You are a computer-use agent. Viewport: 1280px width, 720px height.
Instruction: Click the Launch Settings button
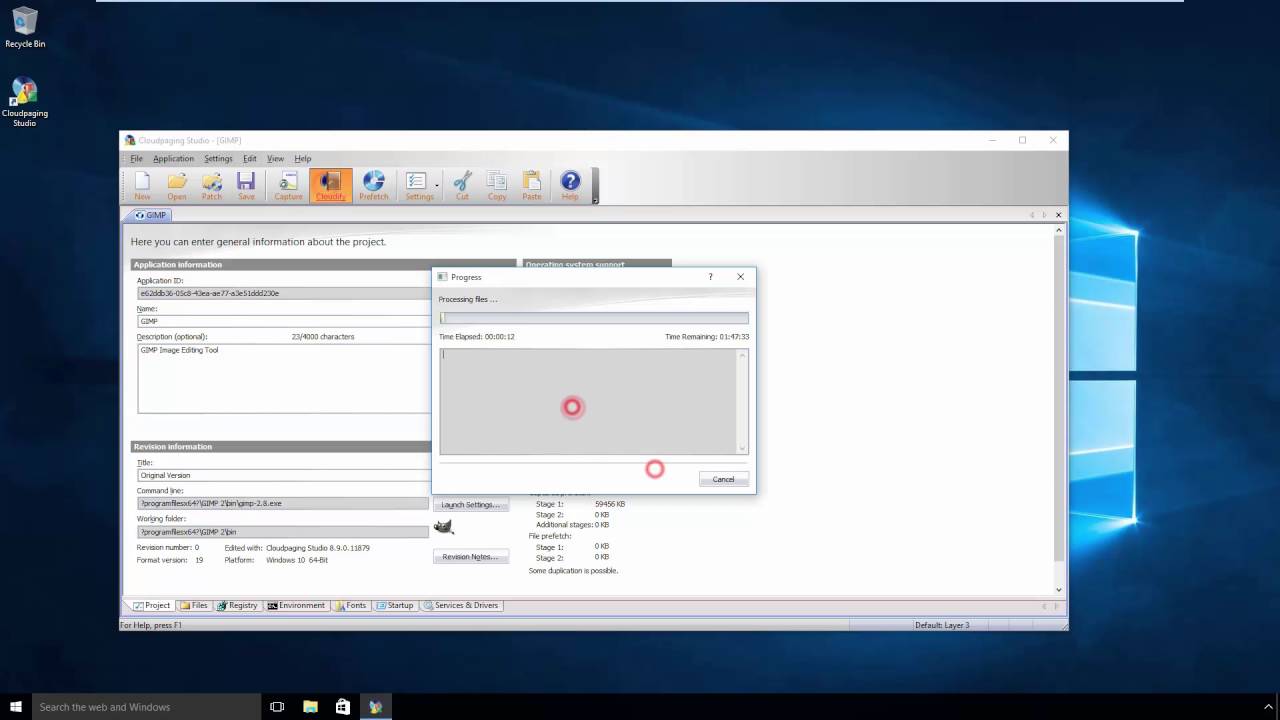(x=470, y=504)
